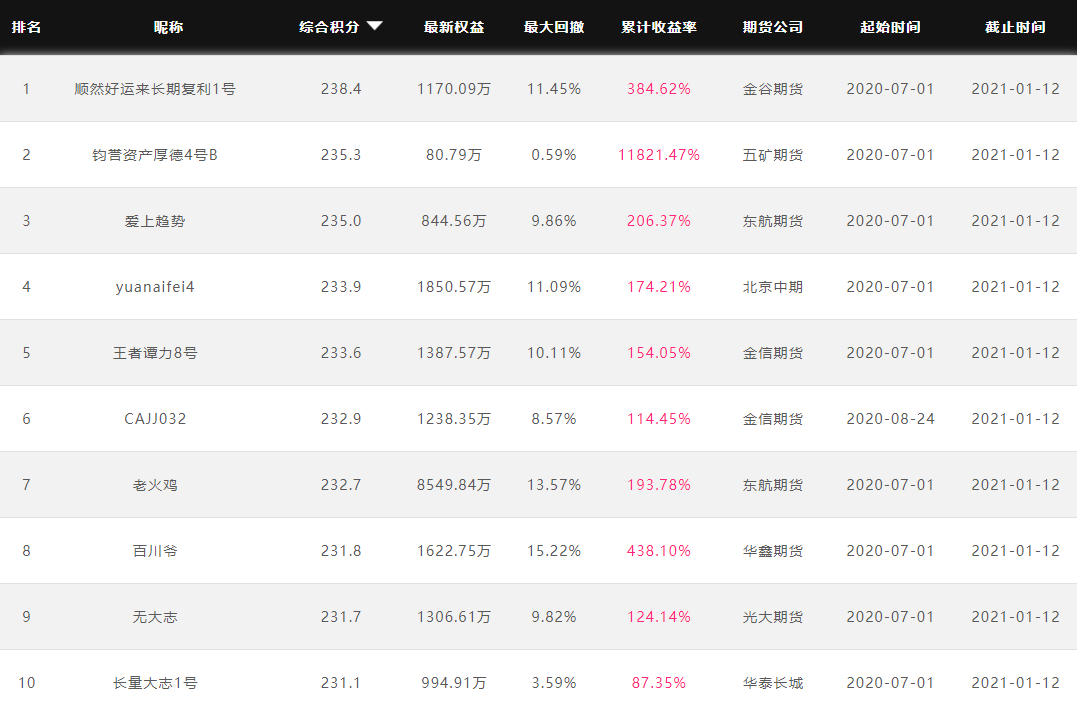
Task: Select nickname 百川爷
Action: 155,550
